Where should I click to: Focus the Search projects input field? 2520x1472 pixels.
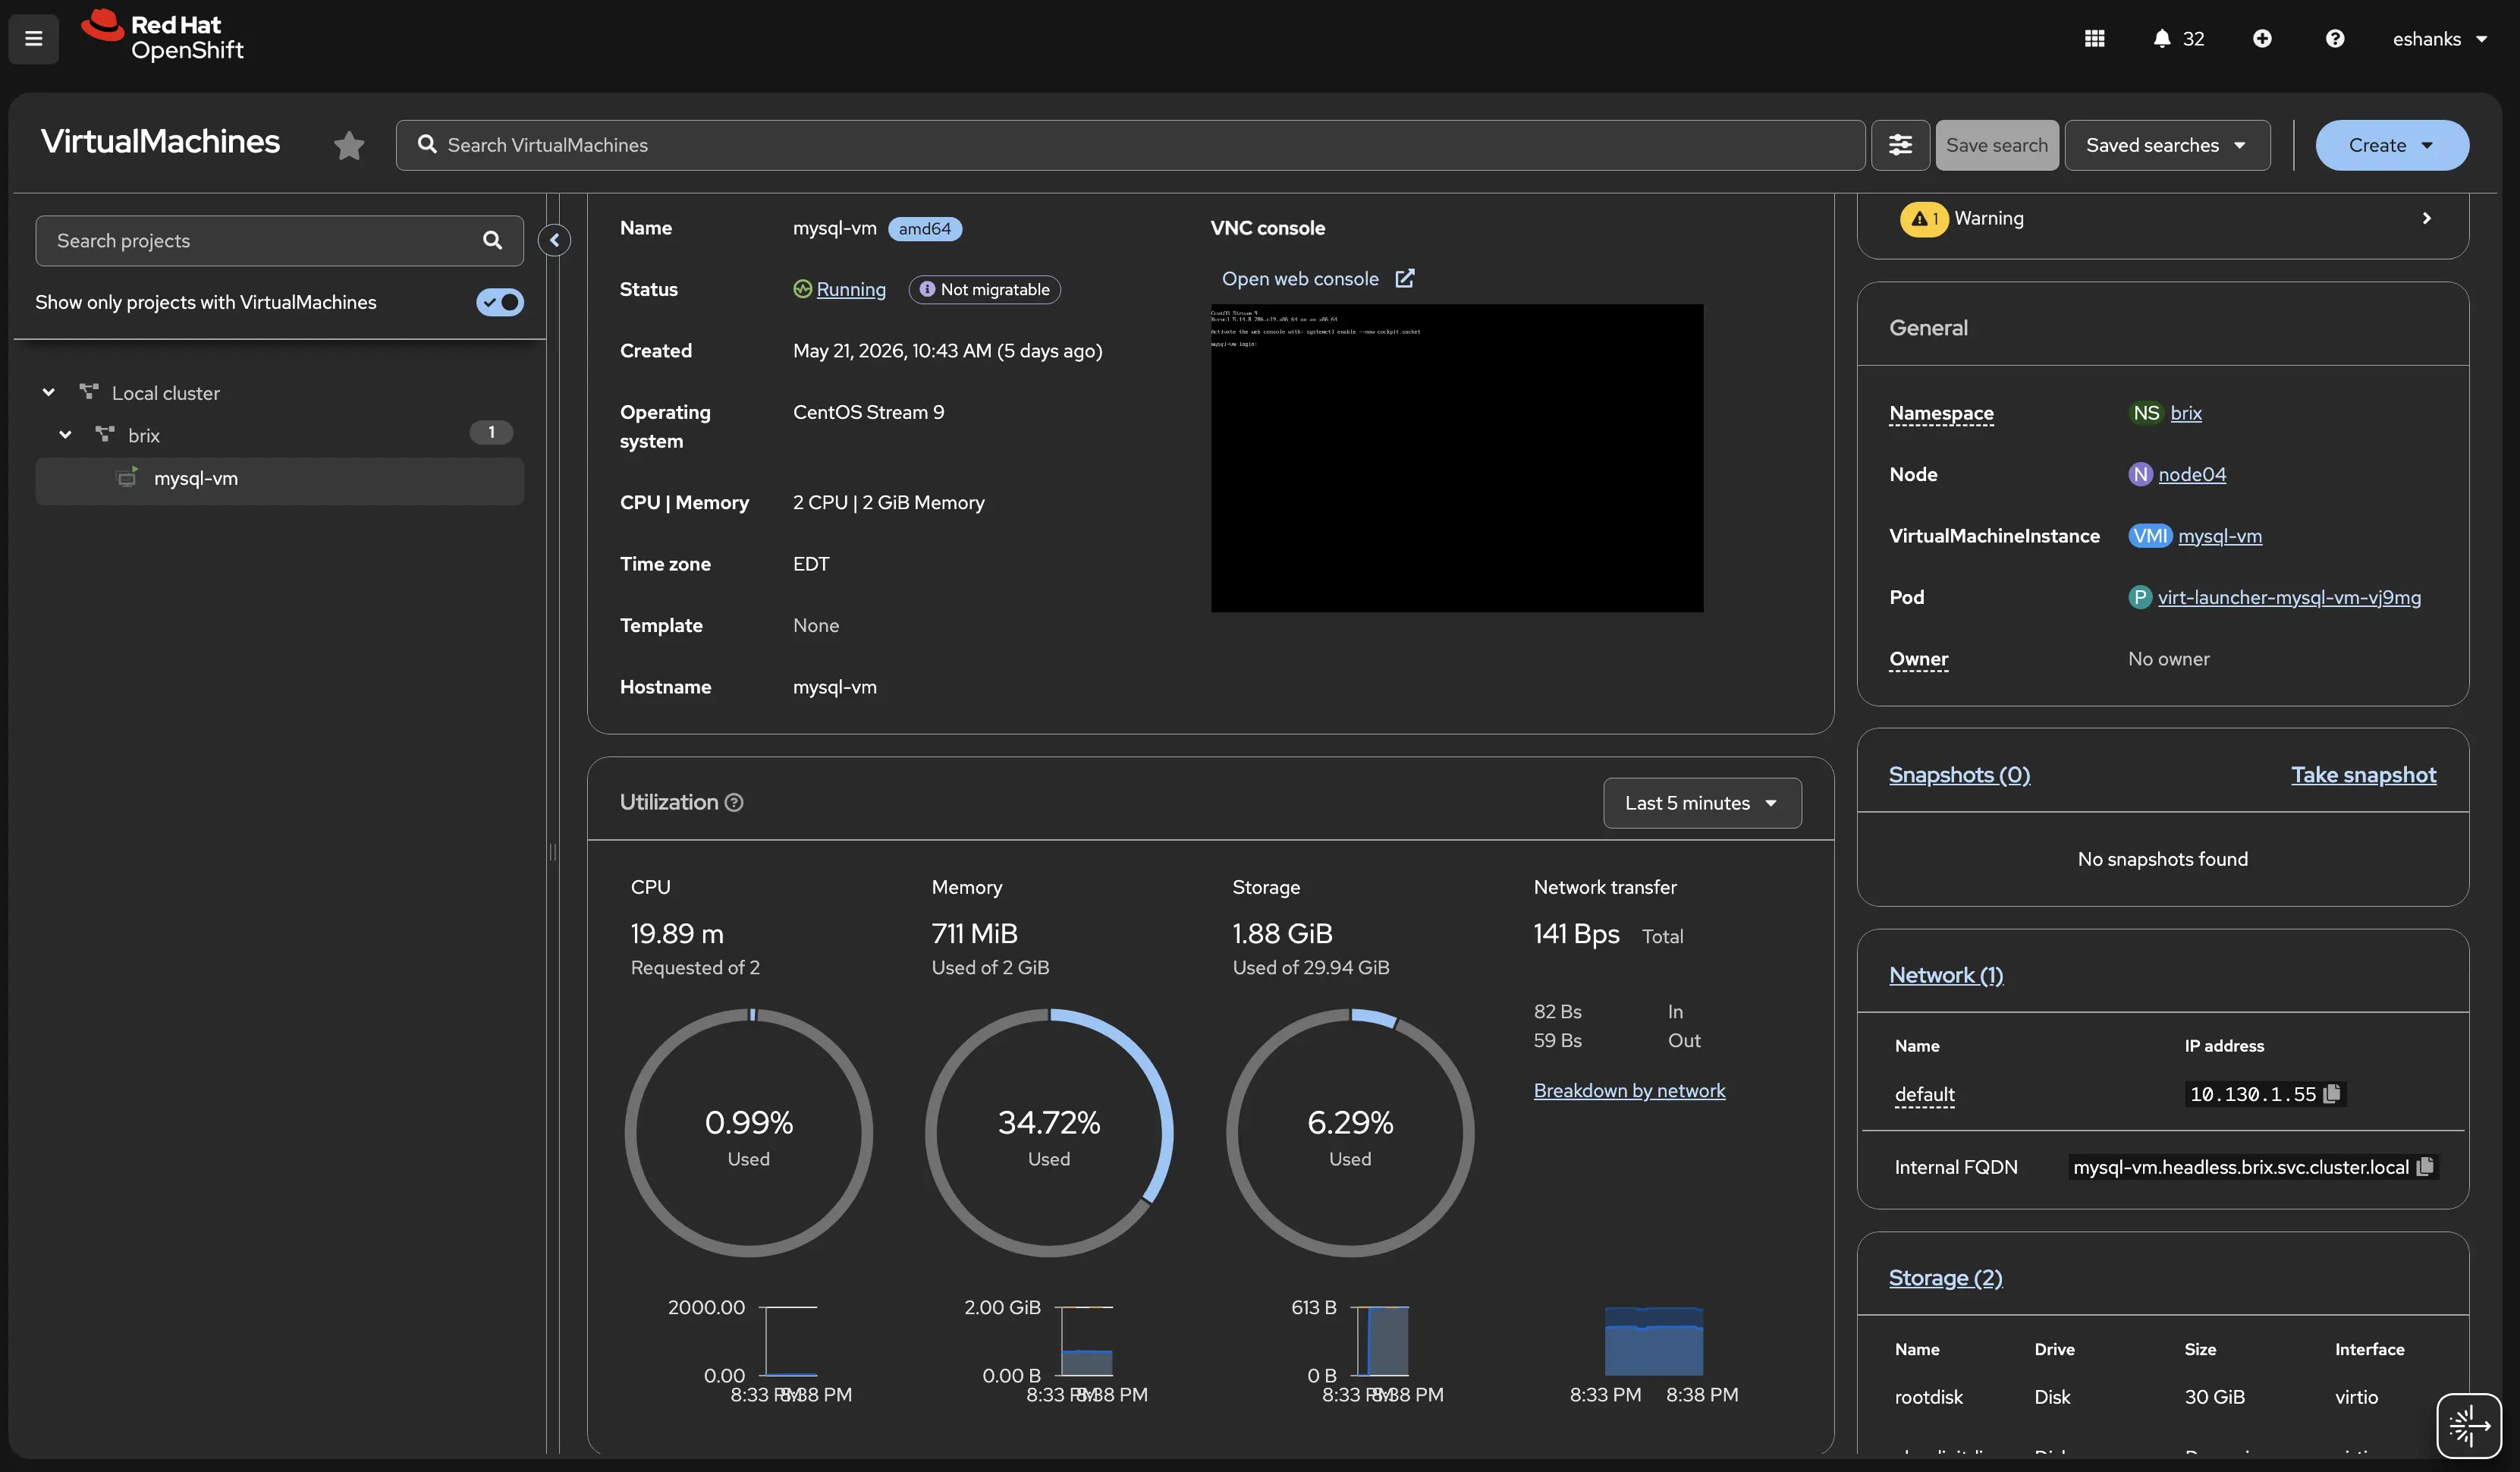(280, 240)
